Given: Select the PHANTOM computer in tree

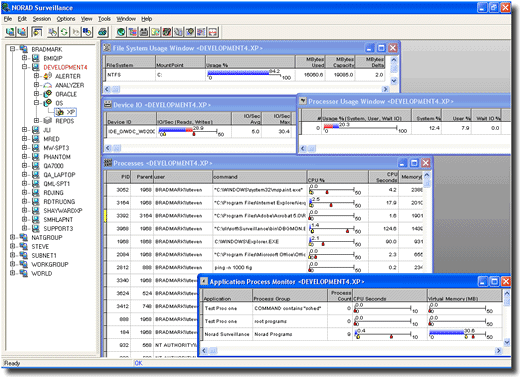Looking at the screenshot, I should pyautogui.click(x=57, y=157).
